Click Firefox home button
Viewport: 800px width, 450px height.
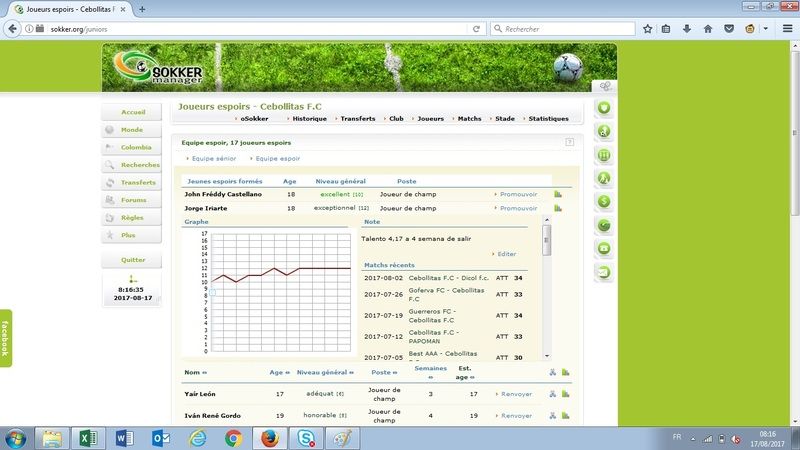click(x=707, y=29)
